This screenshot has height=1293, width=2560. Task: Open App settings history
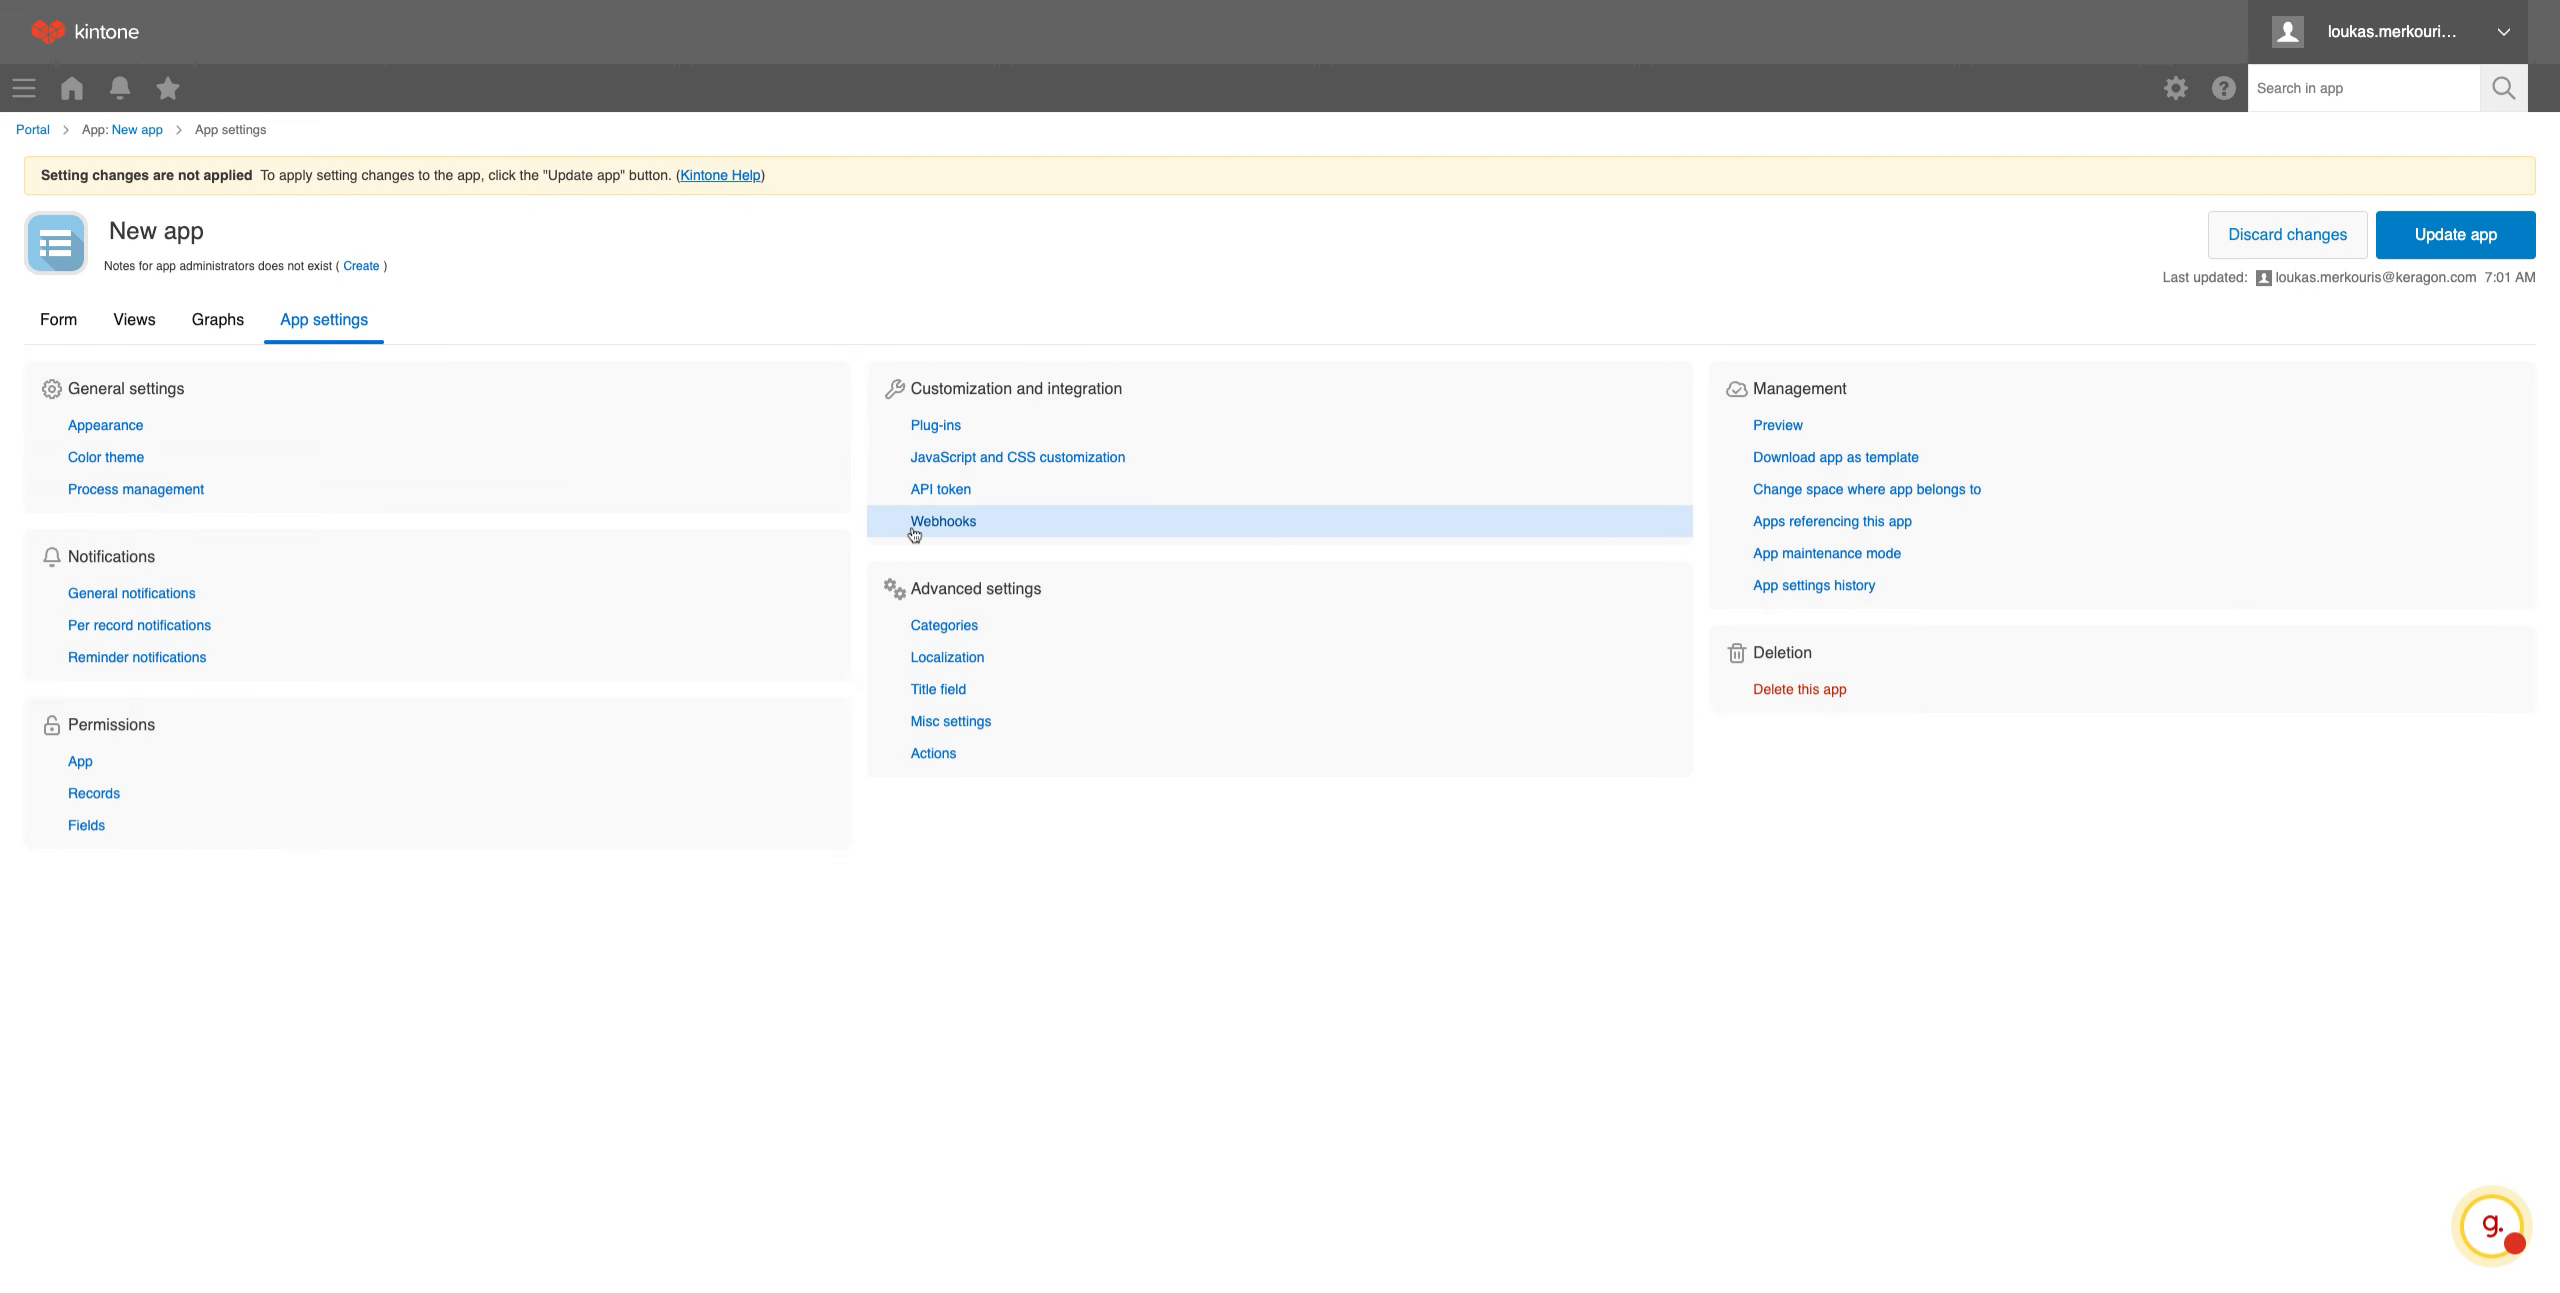point(1813,585)
